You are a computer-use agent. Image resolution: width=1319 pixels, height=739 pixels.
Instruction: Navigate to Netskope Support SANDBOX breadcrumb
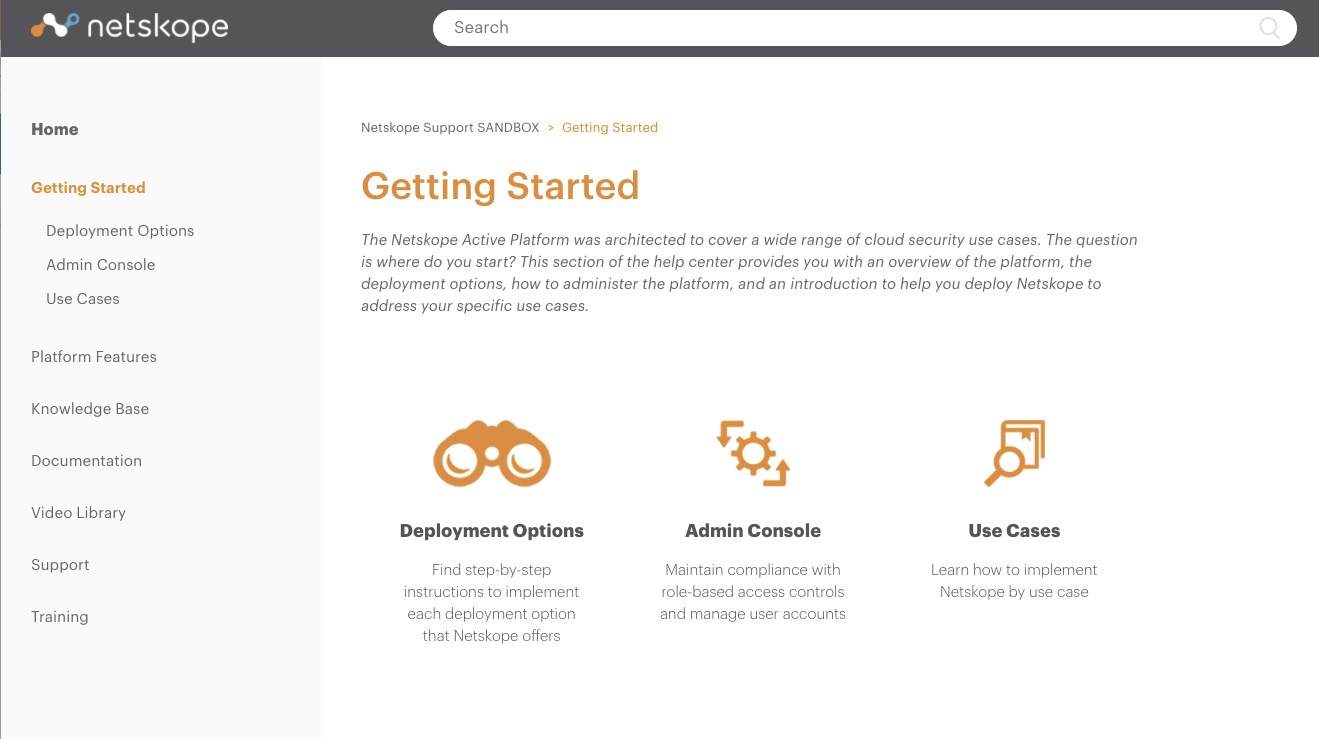[449, 127]
